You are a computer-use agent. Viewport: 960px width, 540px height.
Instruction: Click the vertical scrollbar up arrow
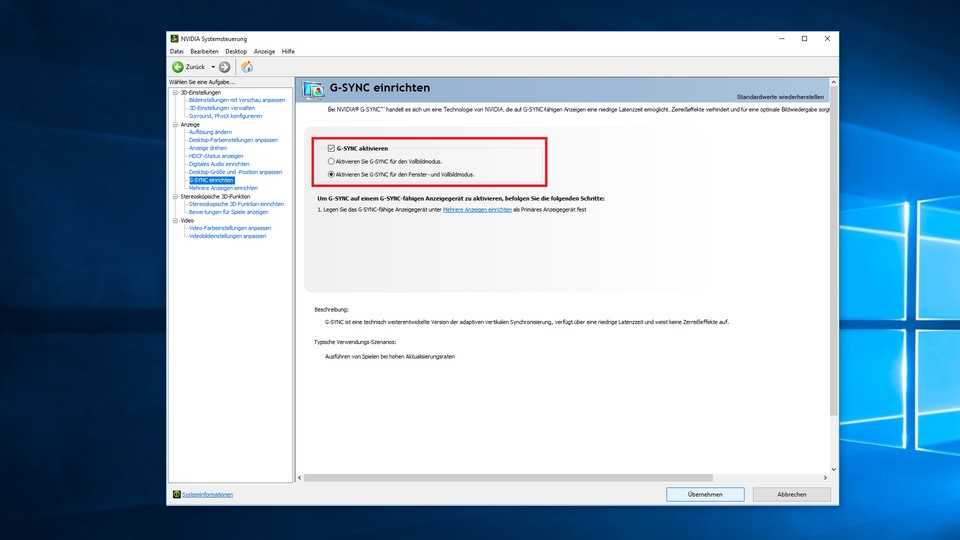(833, 82)
